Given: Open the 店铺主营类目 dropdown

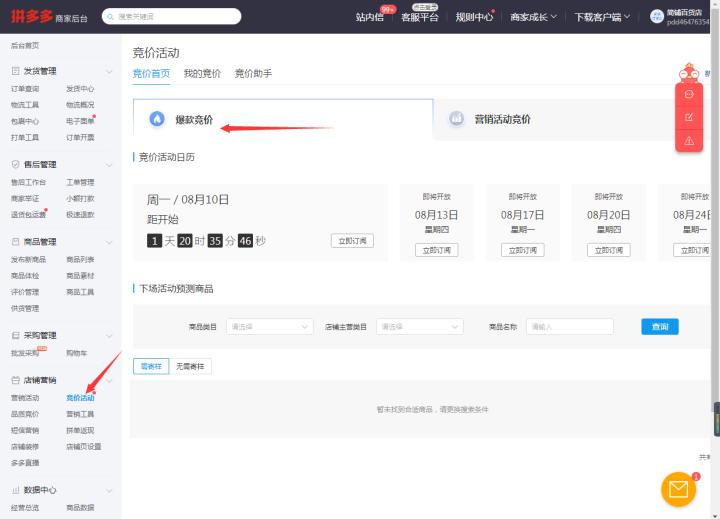Looking at the screenshot, I should [x=420, y=327].
